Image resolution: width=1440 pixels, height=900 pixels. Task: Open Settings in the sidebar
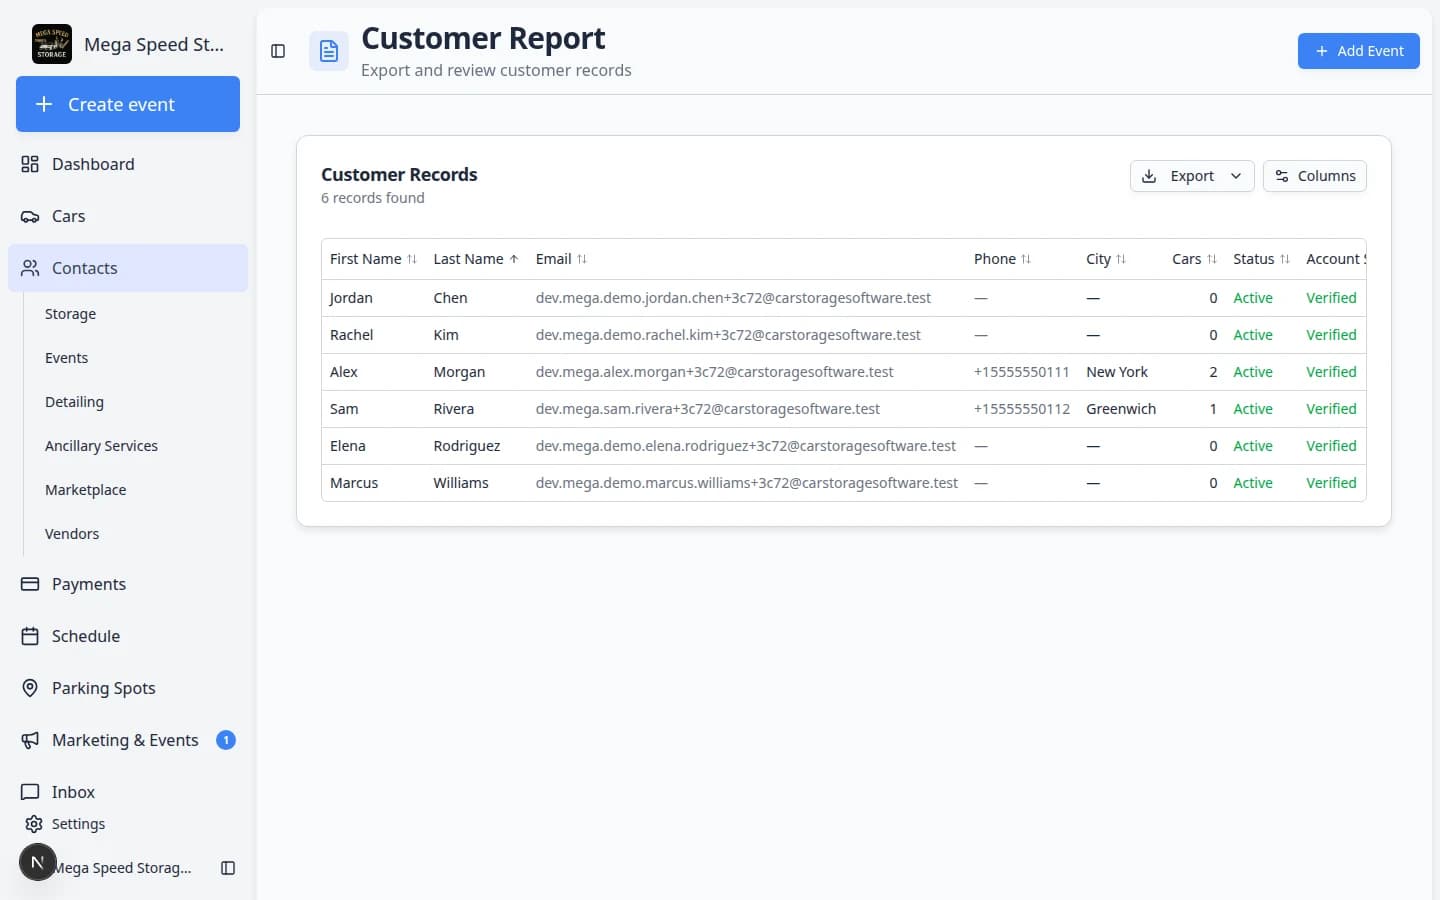78,824
